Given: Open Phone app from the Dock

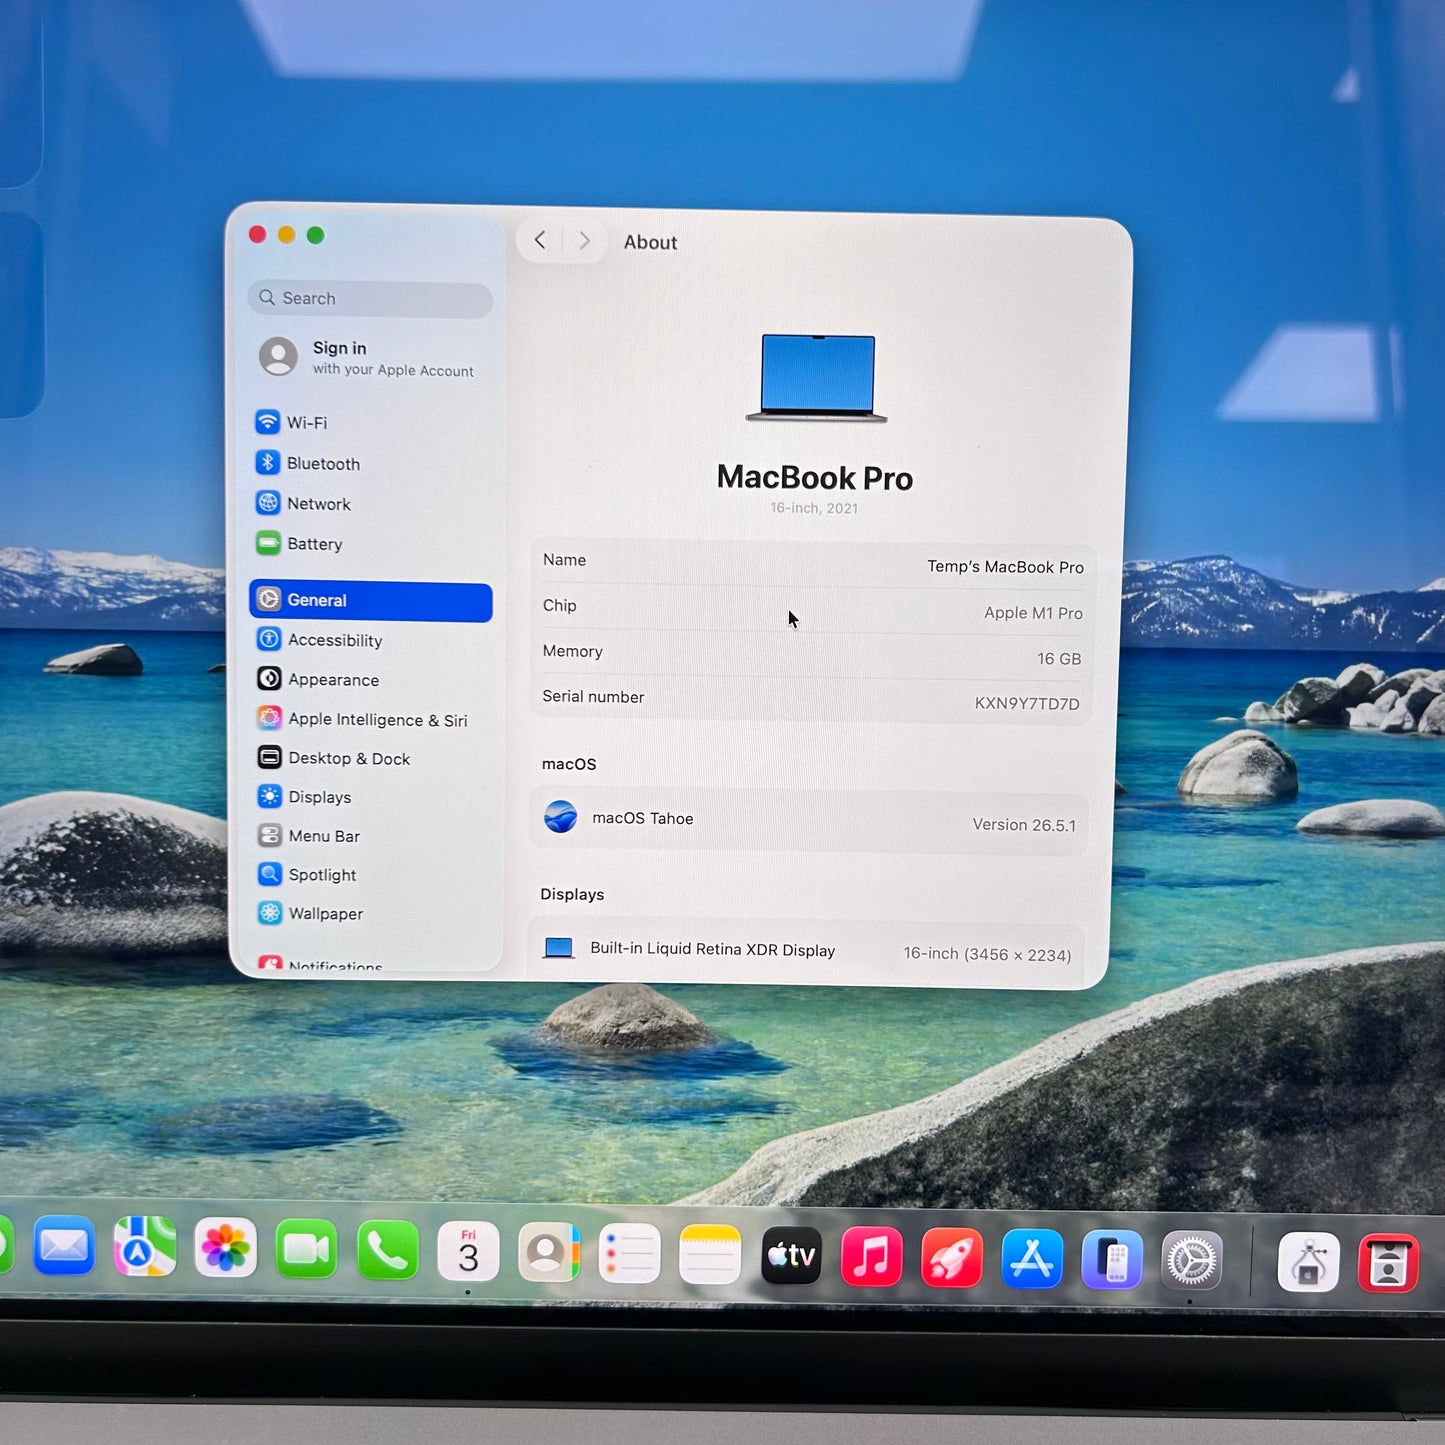Looking at the screenshot, I should [388, 1250].
